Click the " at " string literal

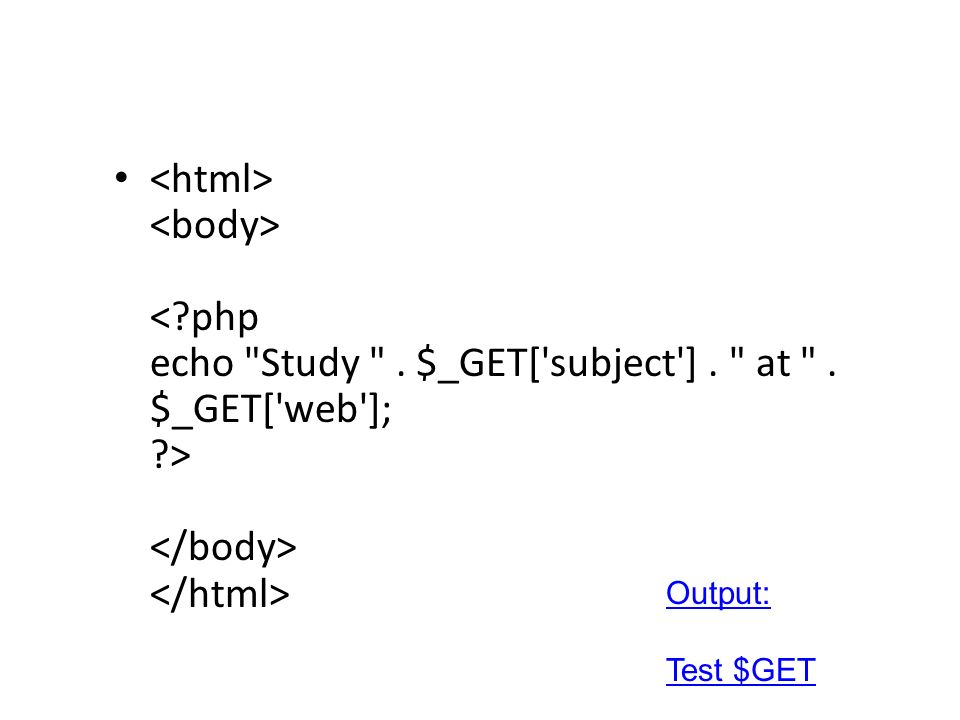773,362
